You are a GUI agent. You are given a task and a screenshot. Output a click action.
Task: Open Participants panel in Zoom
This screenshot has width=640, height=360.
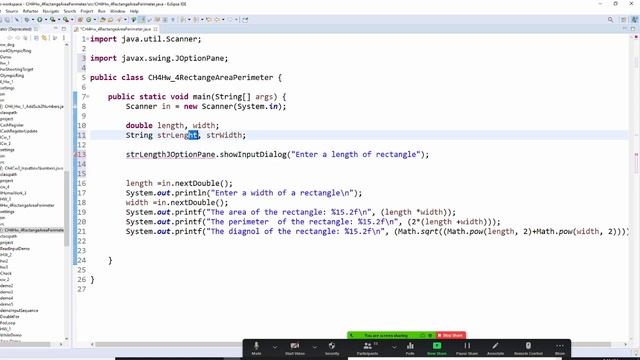[x=367, y=348]
